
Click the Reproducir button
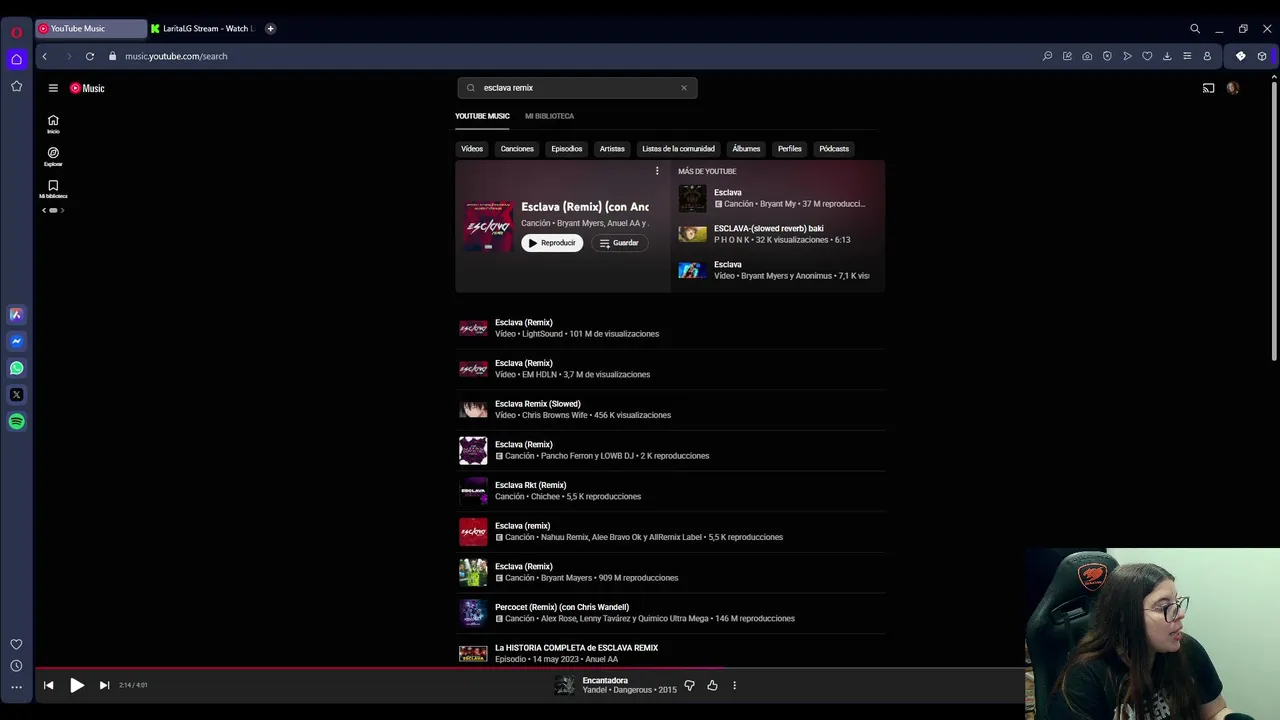click(552, 243)
